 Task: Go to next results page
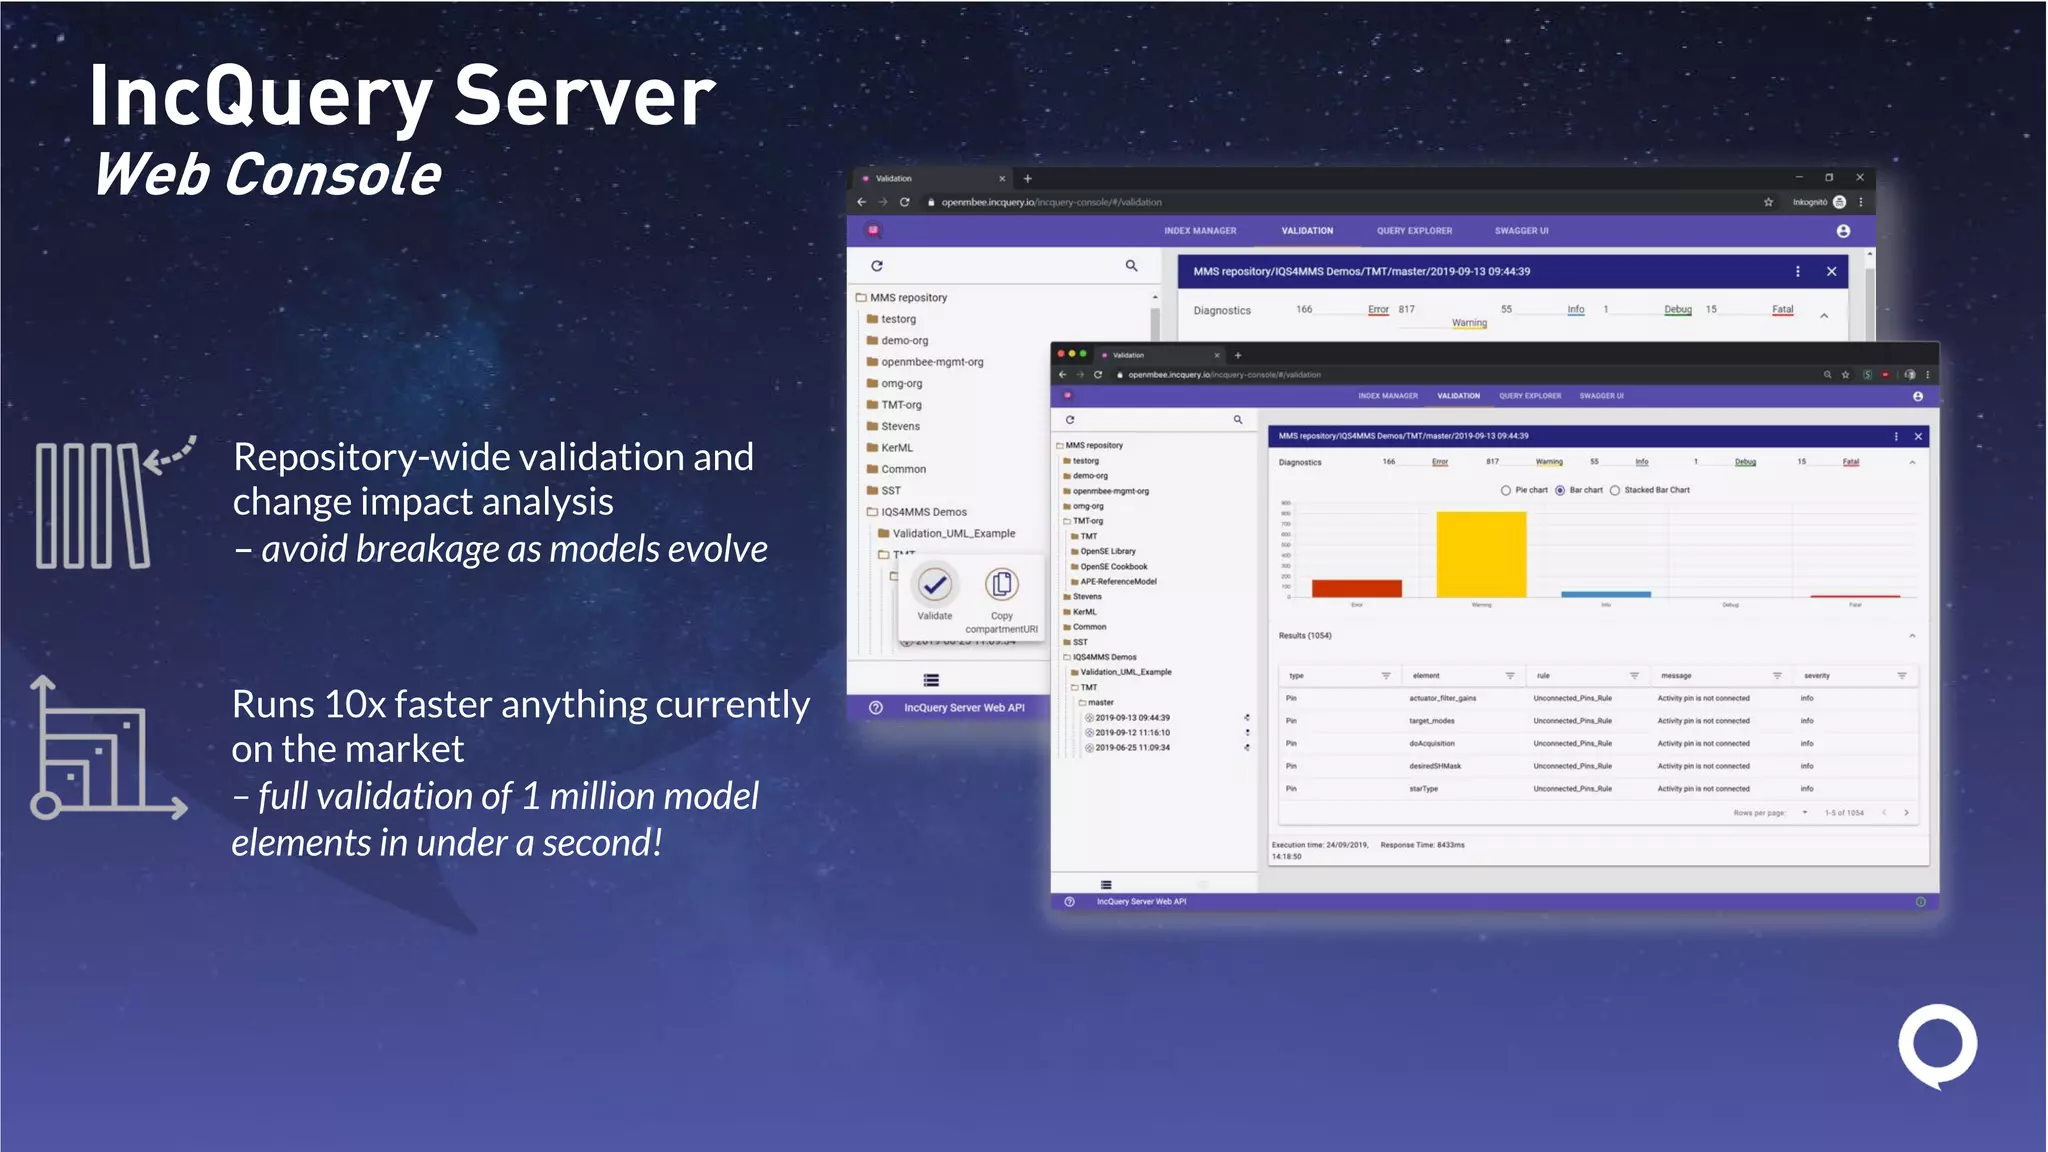point(1906,813)
